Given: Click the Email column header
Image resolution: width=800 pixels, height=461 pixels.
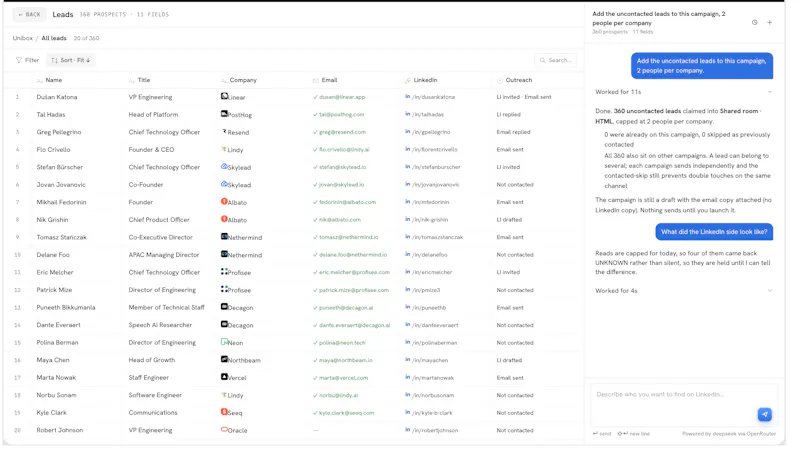Looking at the screenshot, I should pos(329,80).
